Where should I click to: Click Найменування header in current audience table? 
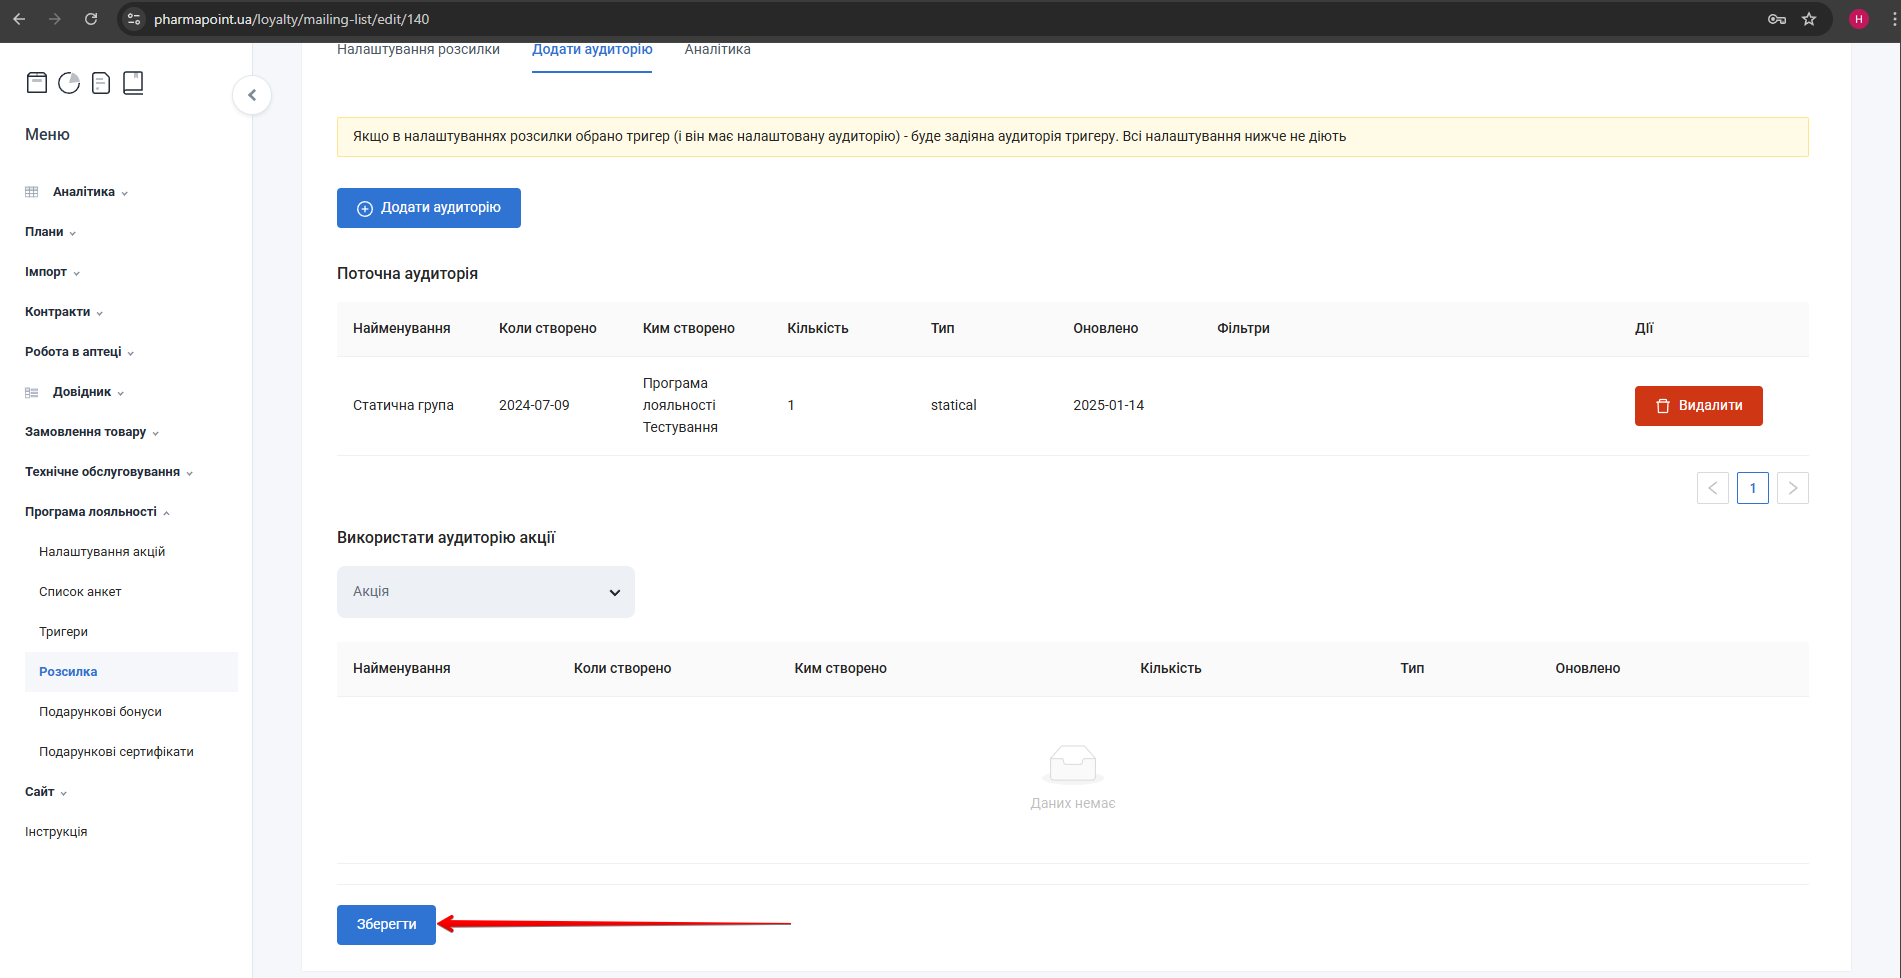[x=401, y=329]
